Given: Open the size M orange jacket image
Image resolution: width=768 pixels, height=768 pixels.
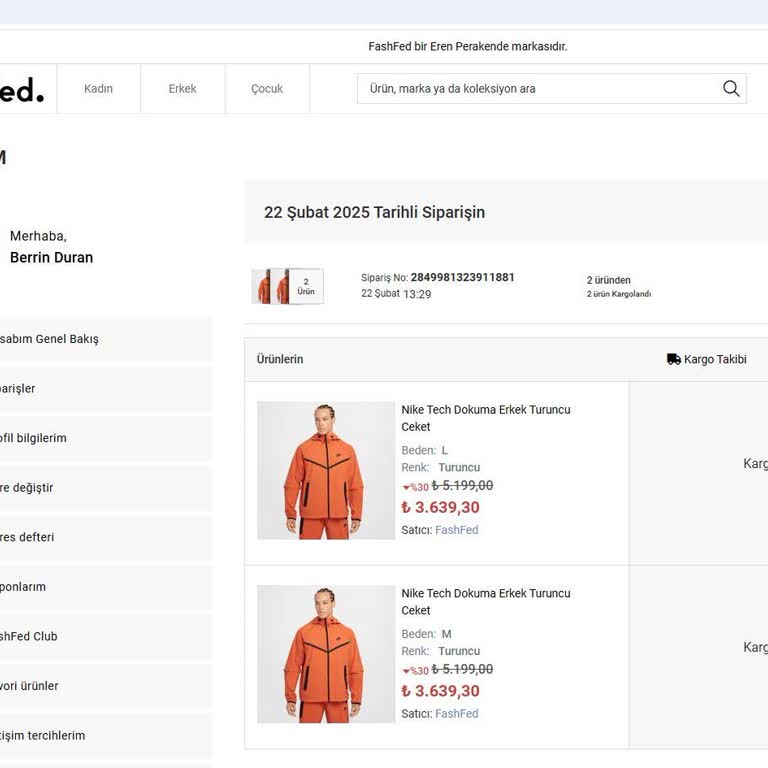Looking at the screenshot, I should [325, 654].
